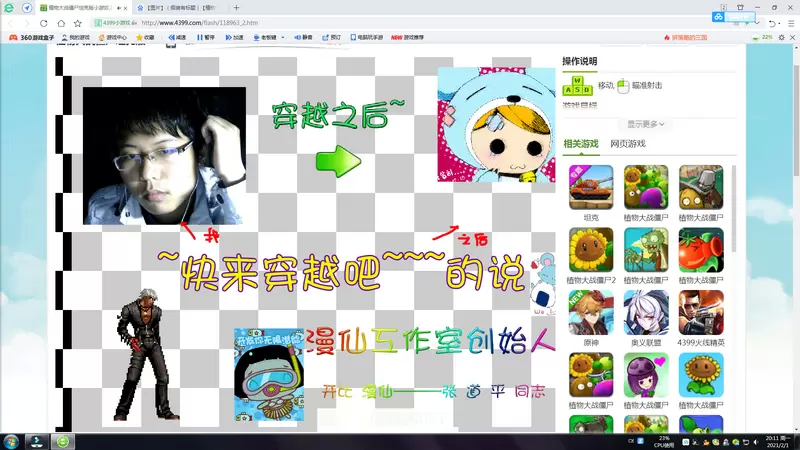
Task: Click the green arrow in the game
Action: (x=338, y=161)
